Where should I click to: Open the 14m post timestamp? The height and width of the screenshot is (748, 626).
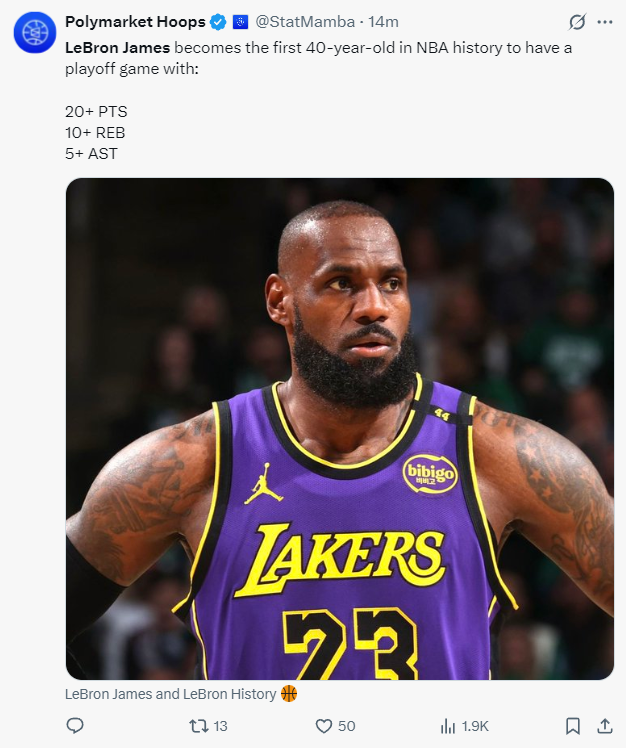(384, 22)
